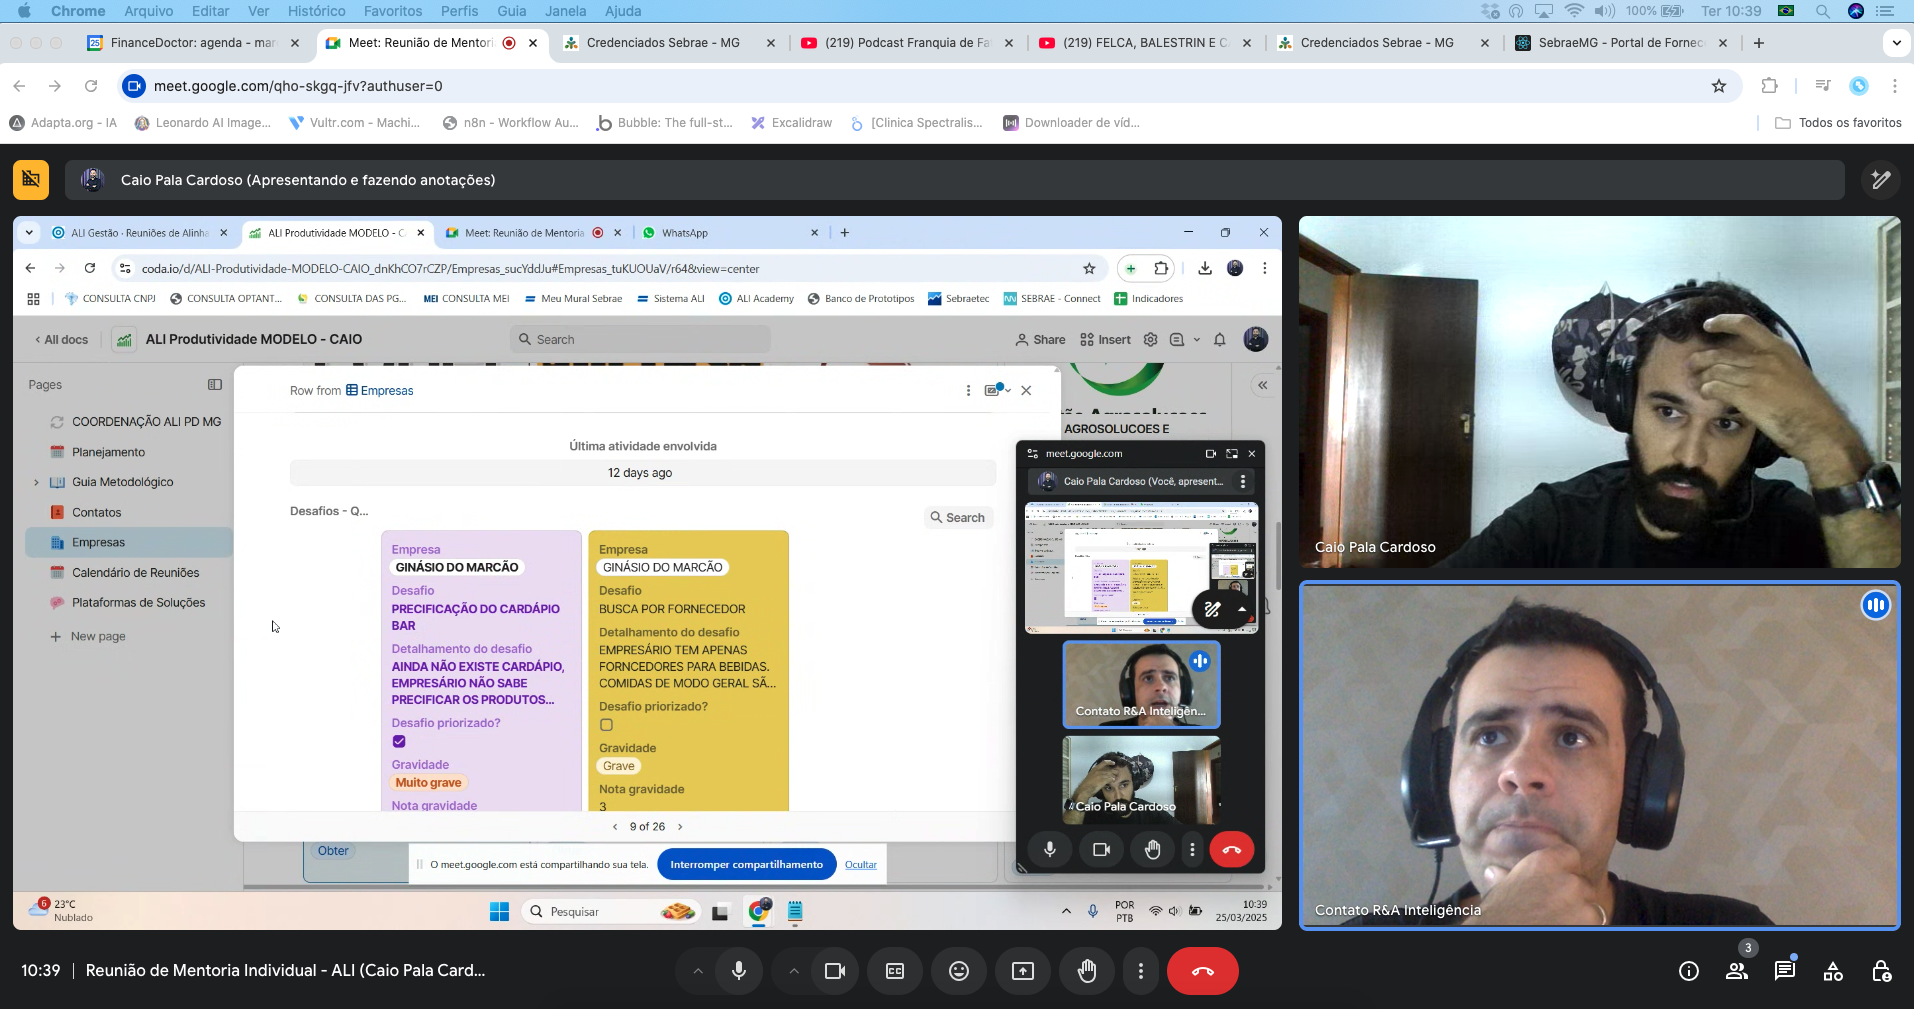
Task: Toggle camera in the Meet mini window
Action: (1102, 849)
